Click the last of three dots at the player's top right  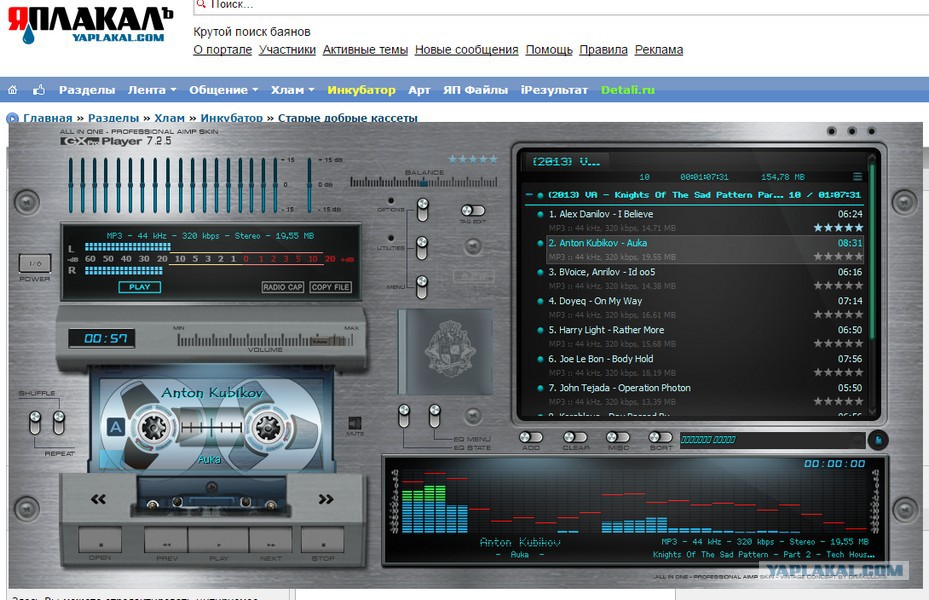pos(871,131)
